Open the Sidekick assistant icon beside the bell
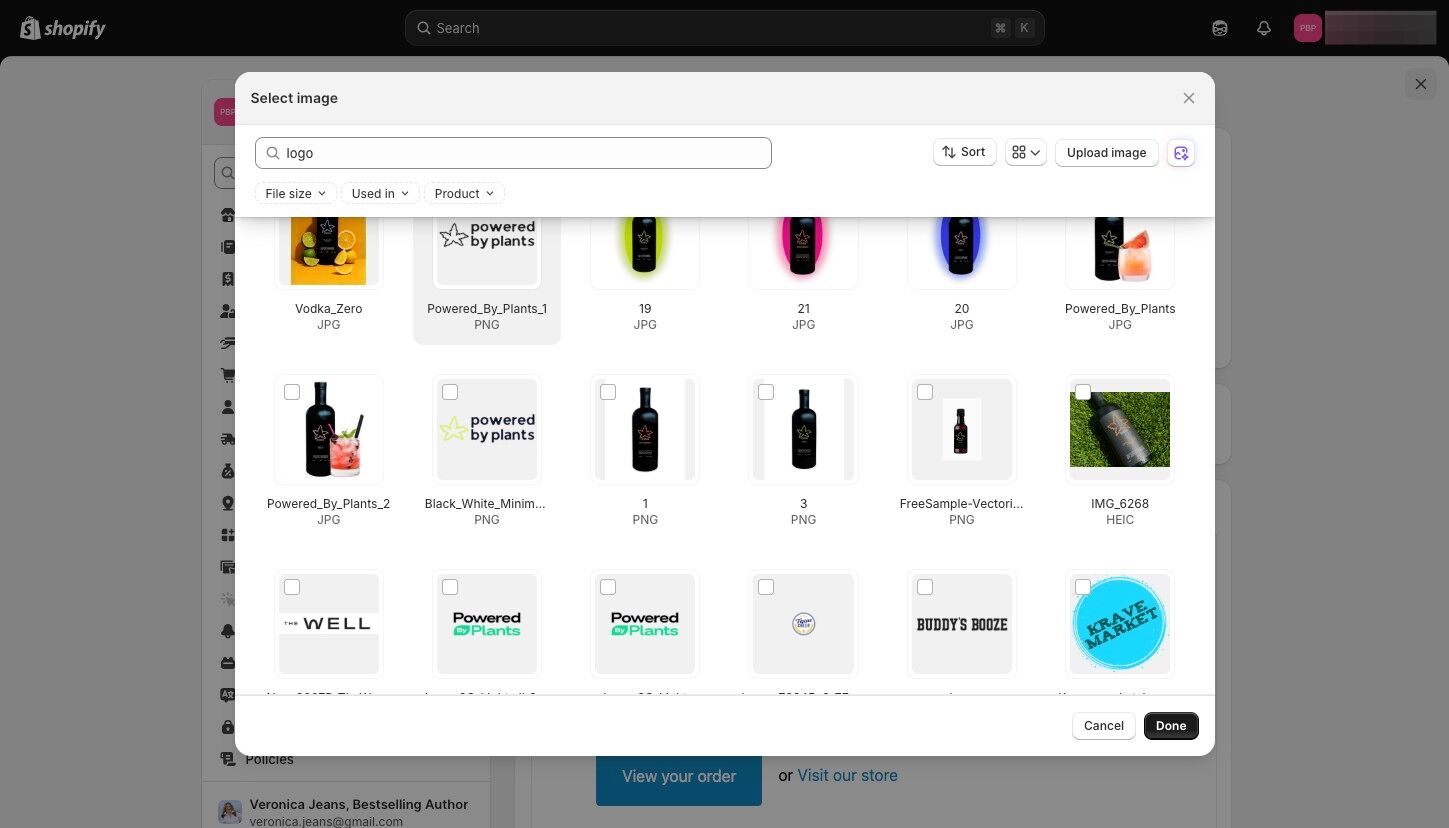This screenshot has height=828, width=1449. click(x=1220, y=28)
